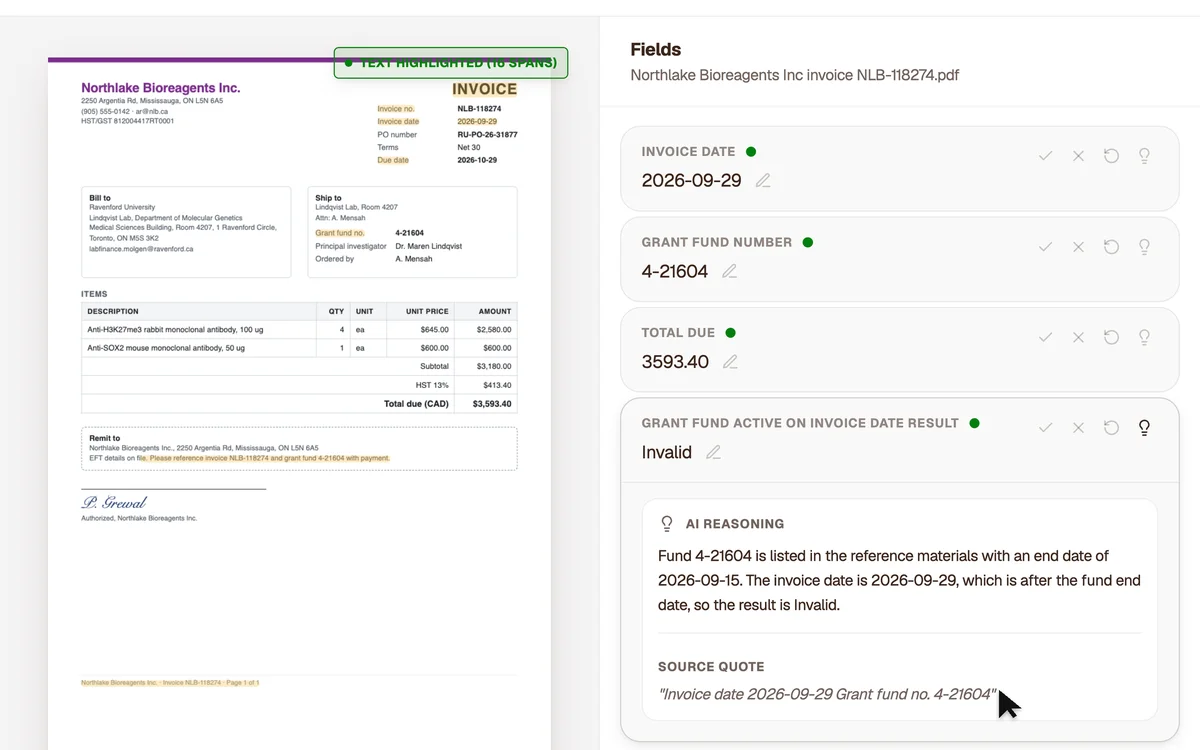Reset the Grant Fund Number field
This screenshot has height=750, width=1200.
pyautogui.click(x=1111, y=246)
